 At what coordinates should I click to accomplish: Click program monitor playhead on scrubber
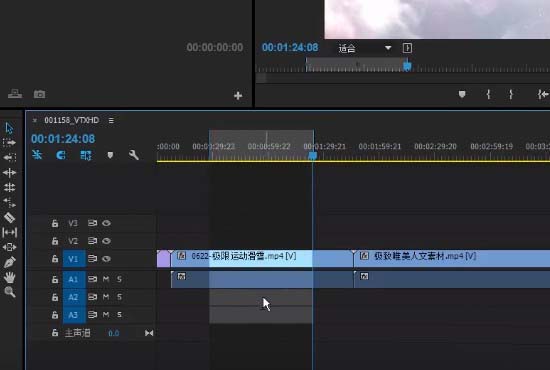407,66
